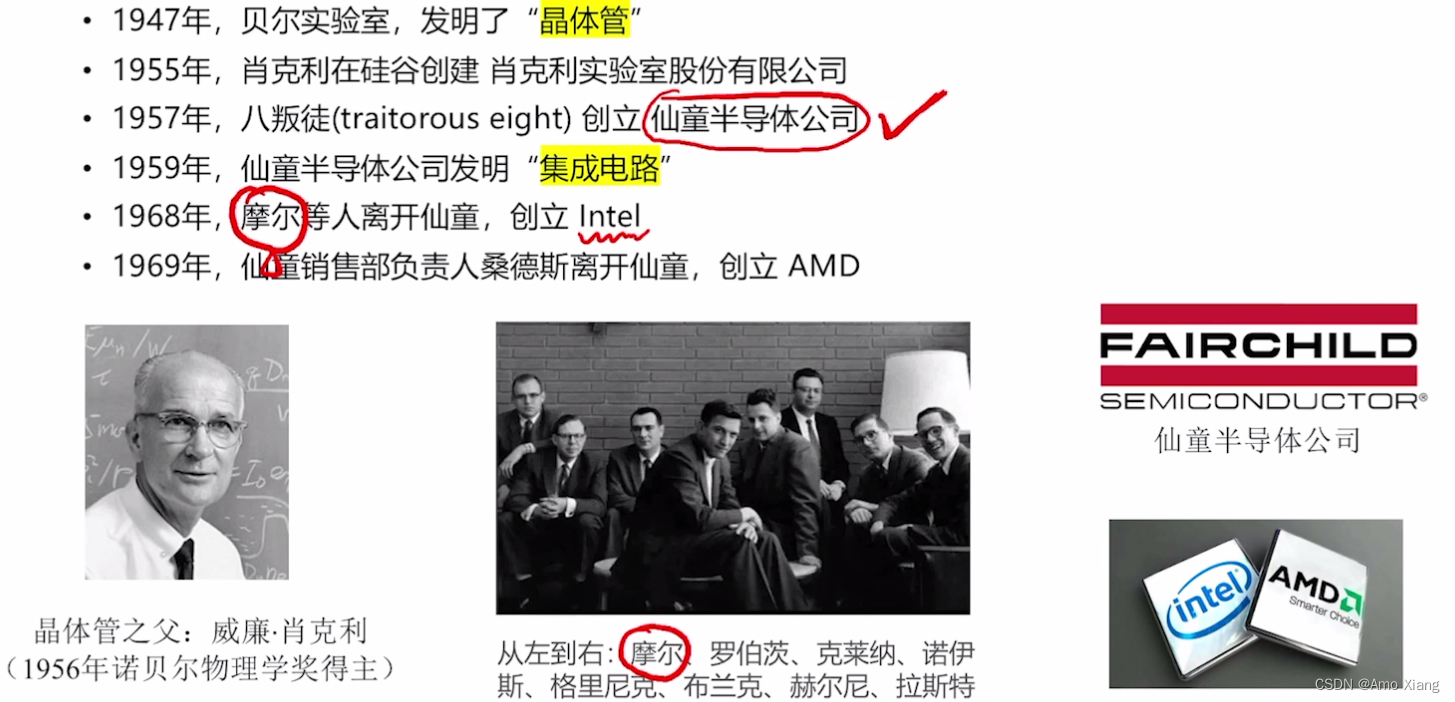
Task: Click the circled 摩尔 in 1968 line
Action: click(270, 217)
